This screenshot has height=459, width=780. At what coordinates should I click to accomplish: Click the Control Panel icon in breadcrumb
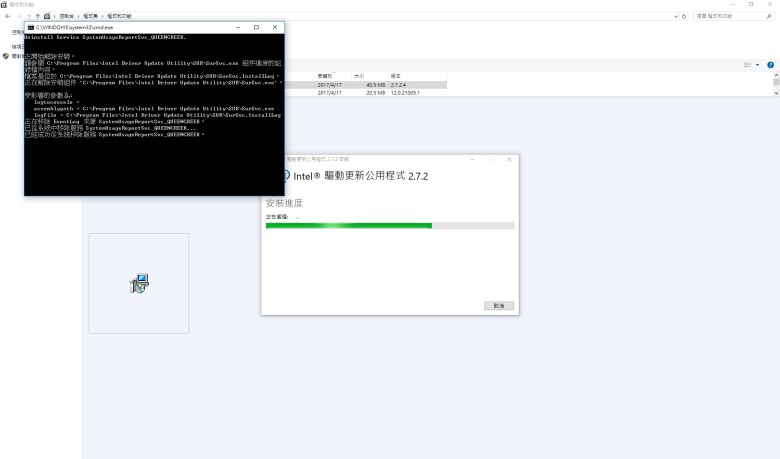click(47, 16)
